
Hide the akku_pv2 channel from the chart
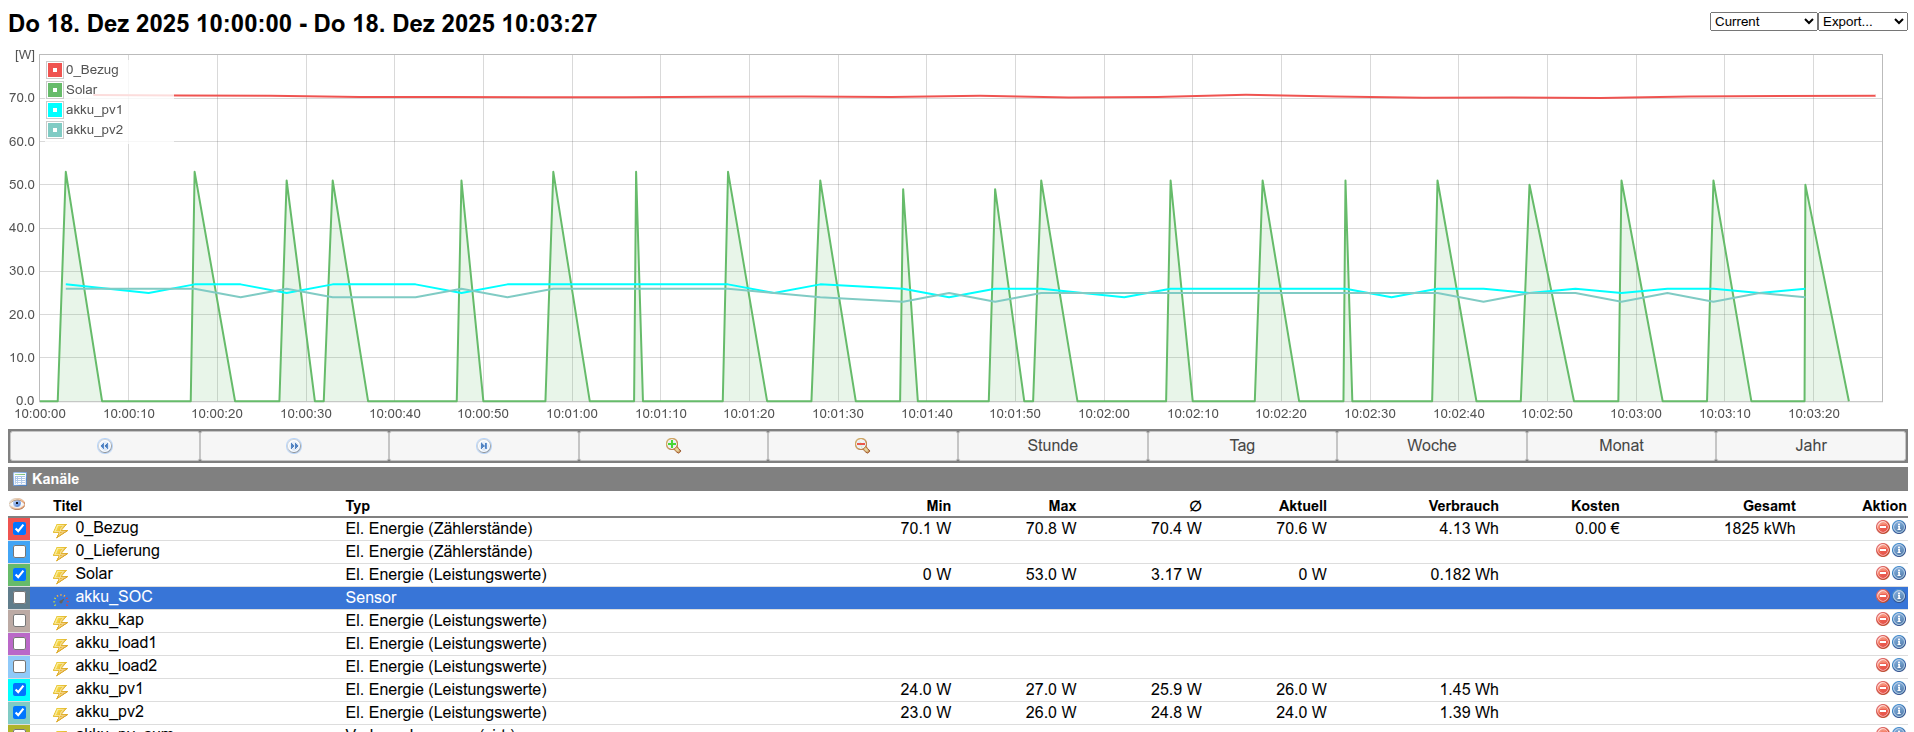click(x=19, y=713)
